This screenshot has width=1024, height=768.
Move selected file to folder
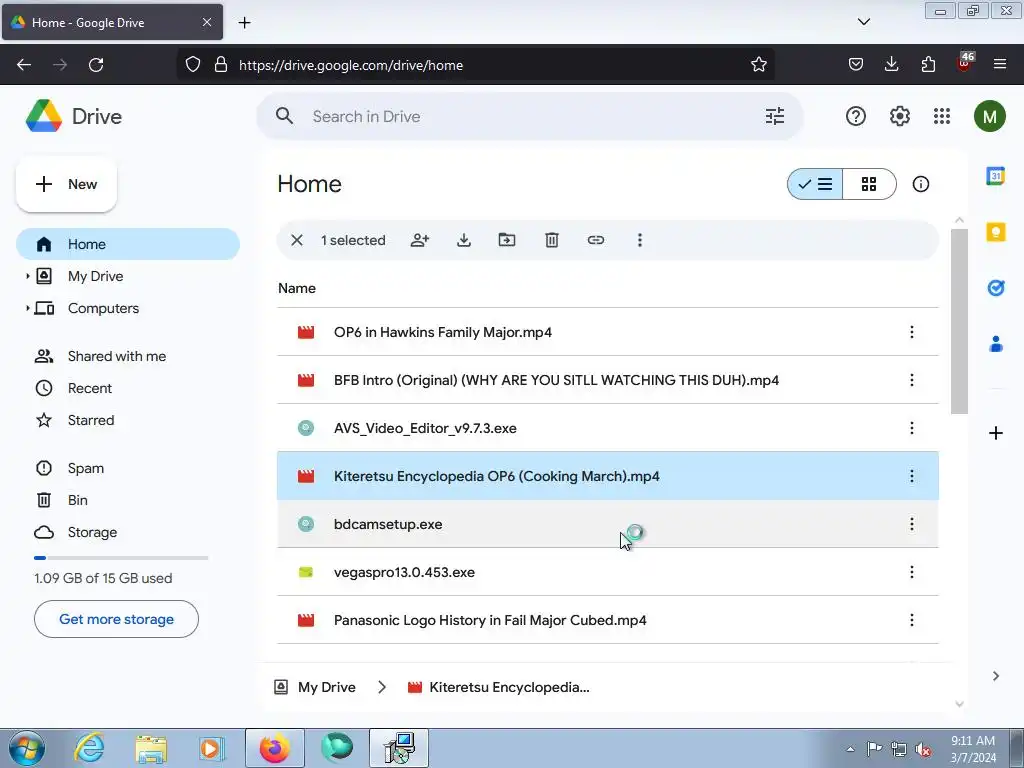507,240
